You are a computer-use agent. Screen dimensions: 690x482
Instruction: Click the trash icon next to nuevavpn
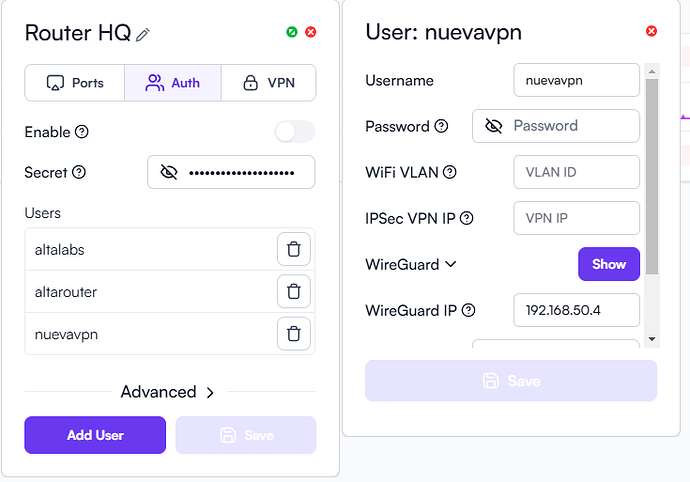[294, 334]
